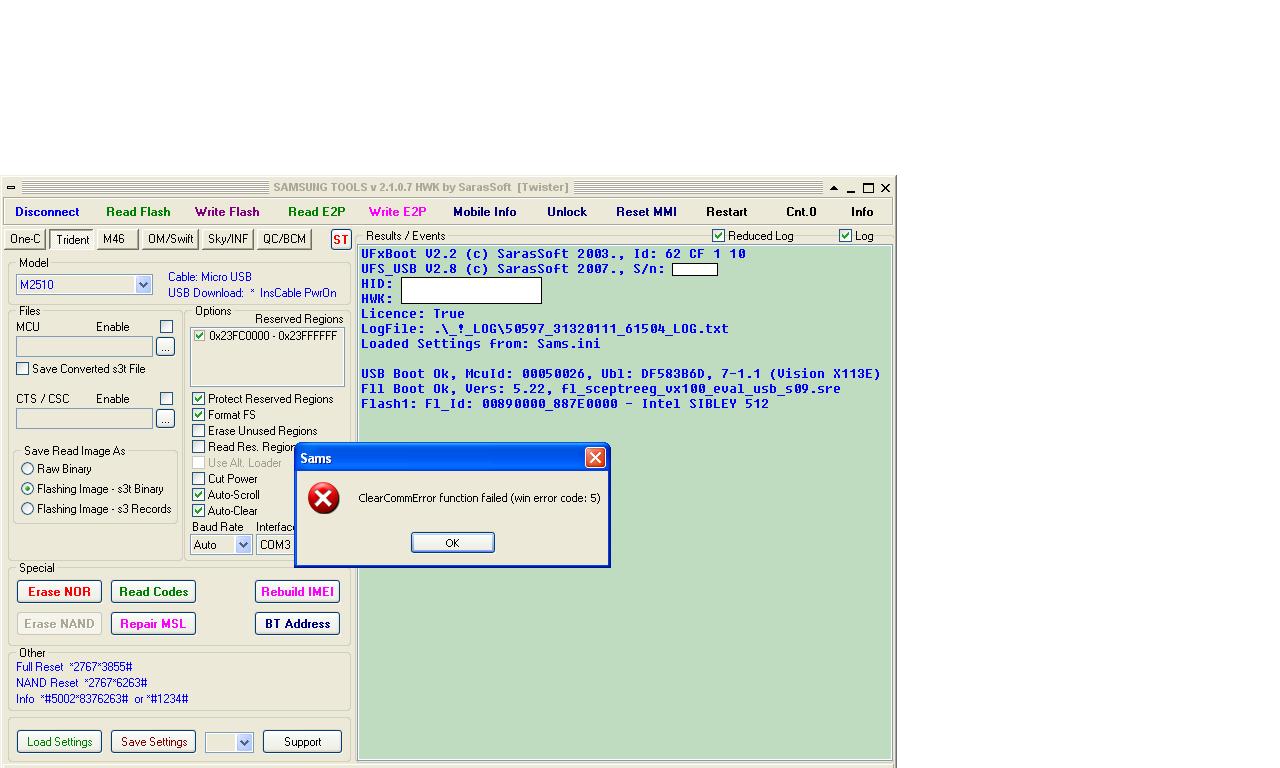This screenshot has width=1280, height=768.
Task: Click Disconnect in the top toolbar
Action: (x=47, y=212)
